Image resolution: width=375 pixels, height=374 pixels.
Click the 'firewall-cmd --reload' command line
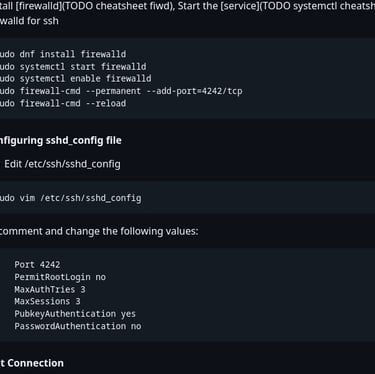[x=63, y=103]
